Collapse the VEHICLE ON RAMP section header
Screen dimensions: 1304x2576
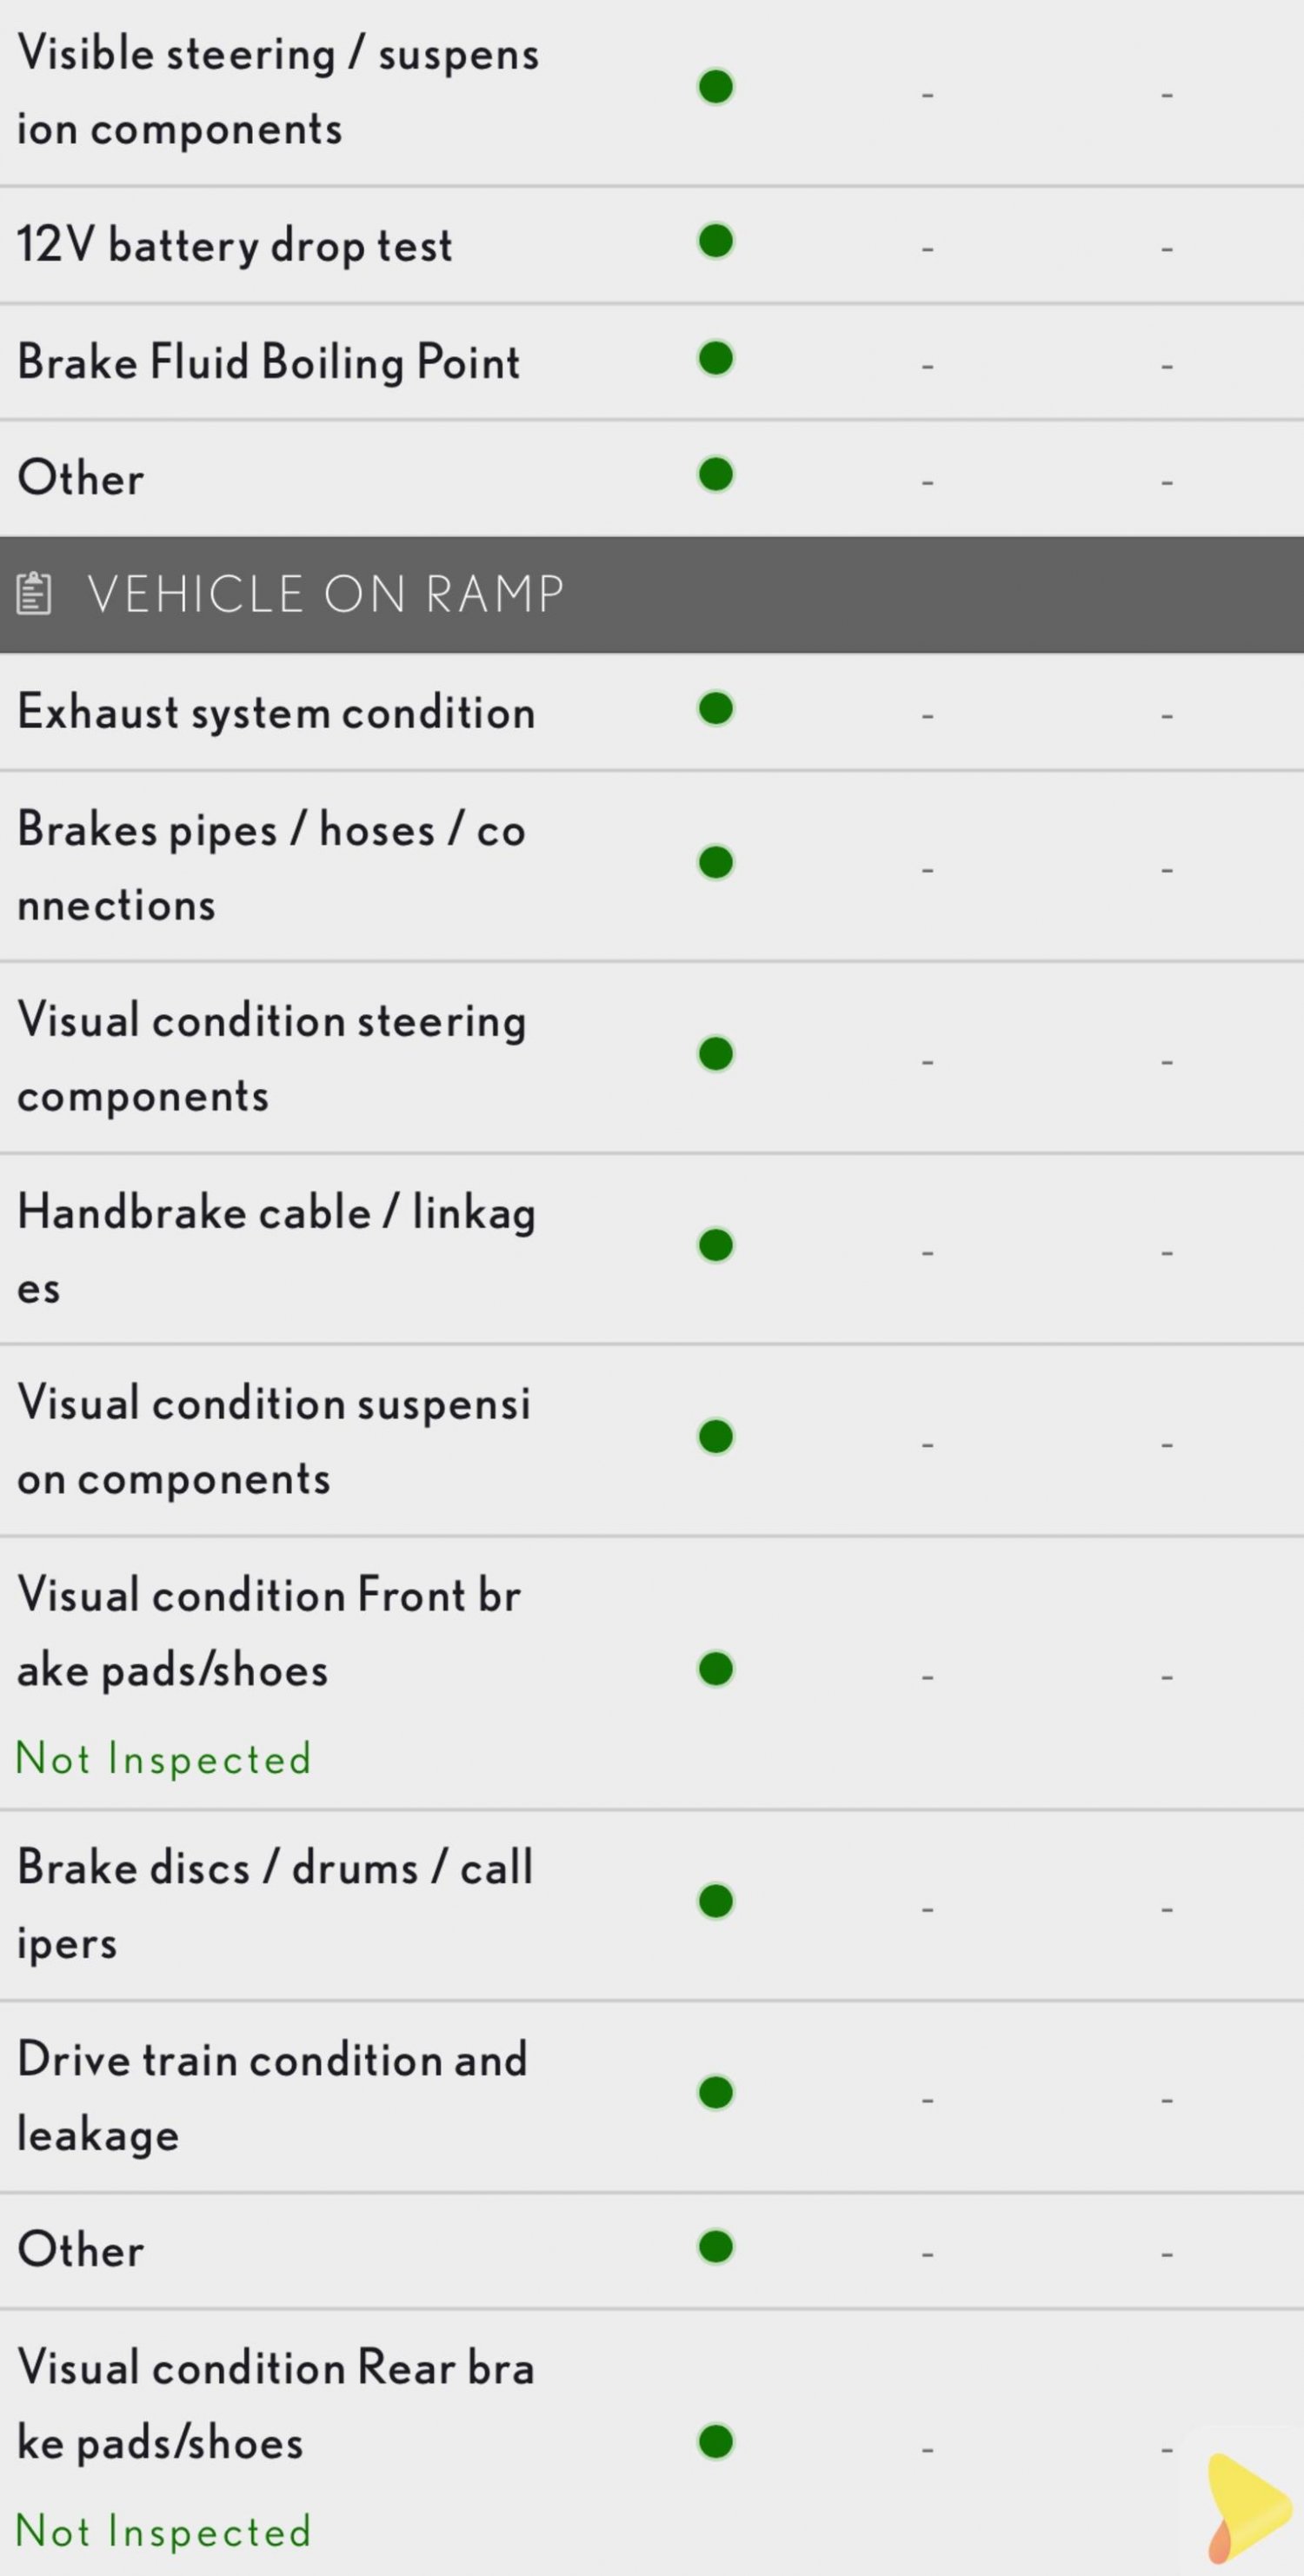[652, 594]
